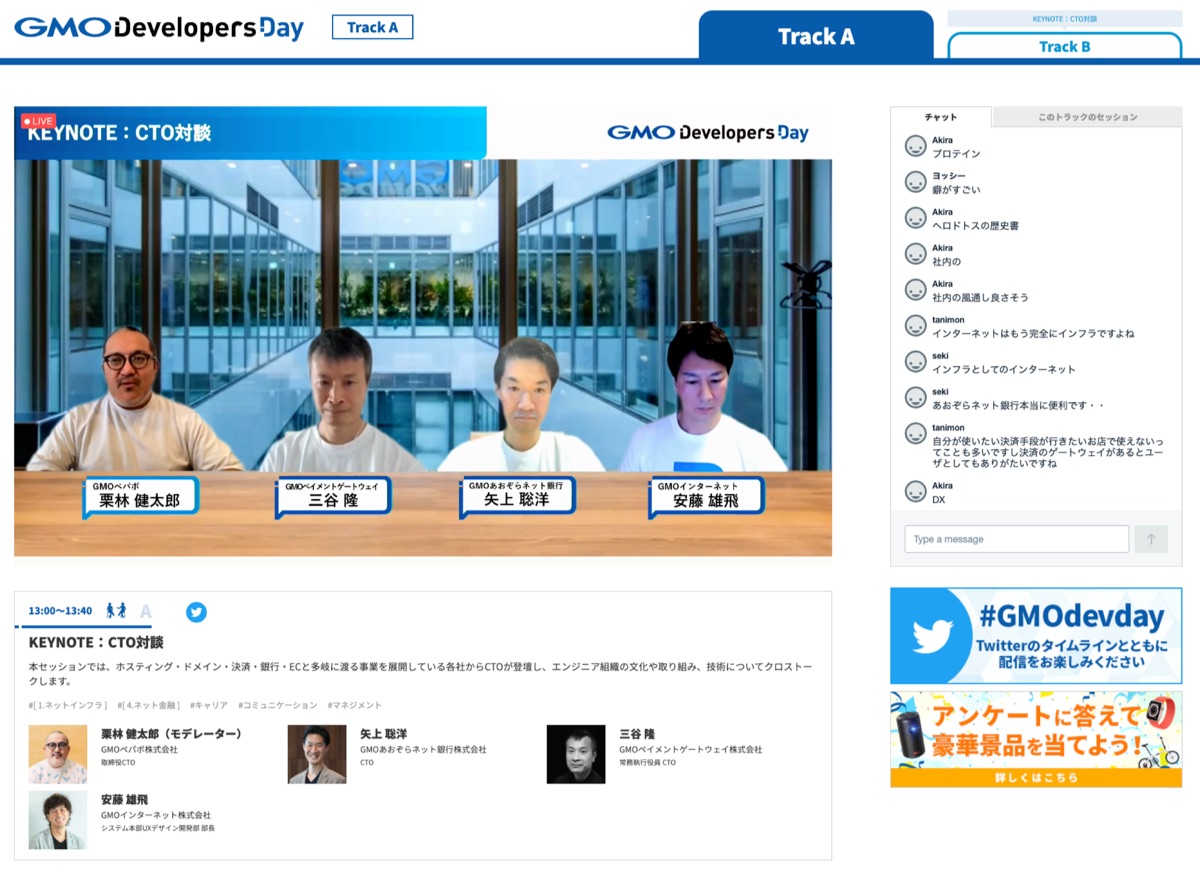Click the #キャリア hashtag
The width and height of the screenshot is (1200, 873).
tap(208, 705)
